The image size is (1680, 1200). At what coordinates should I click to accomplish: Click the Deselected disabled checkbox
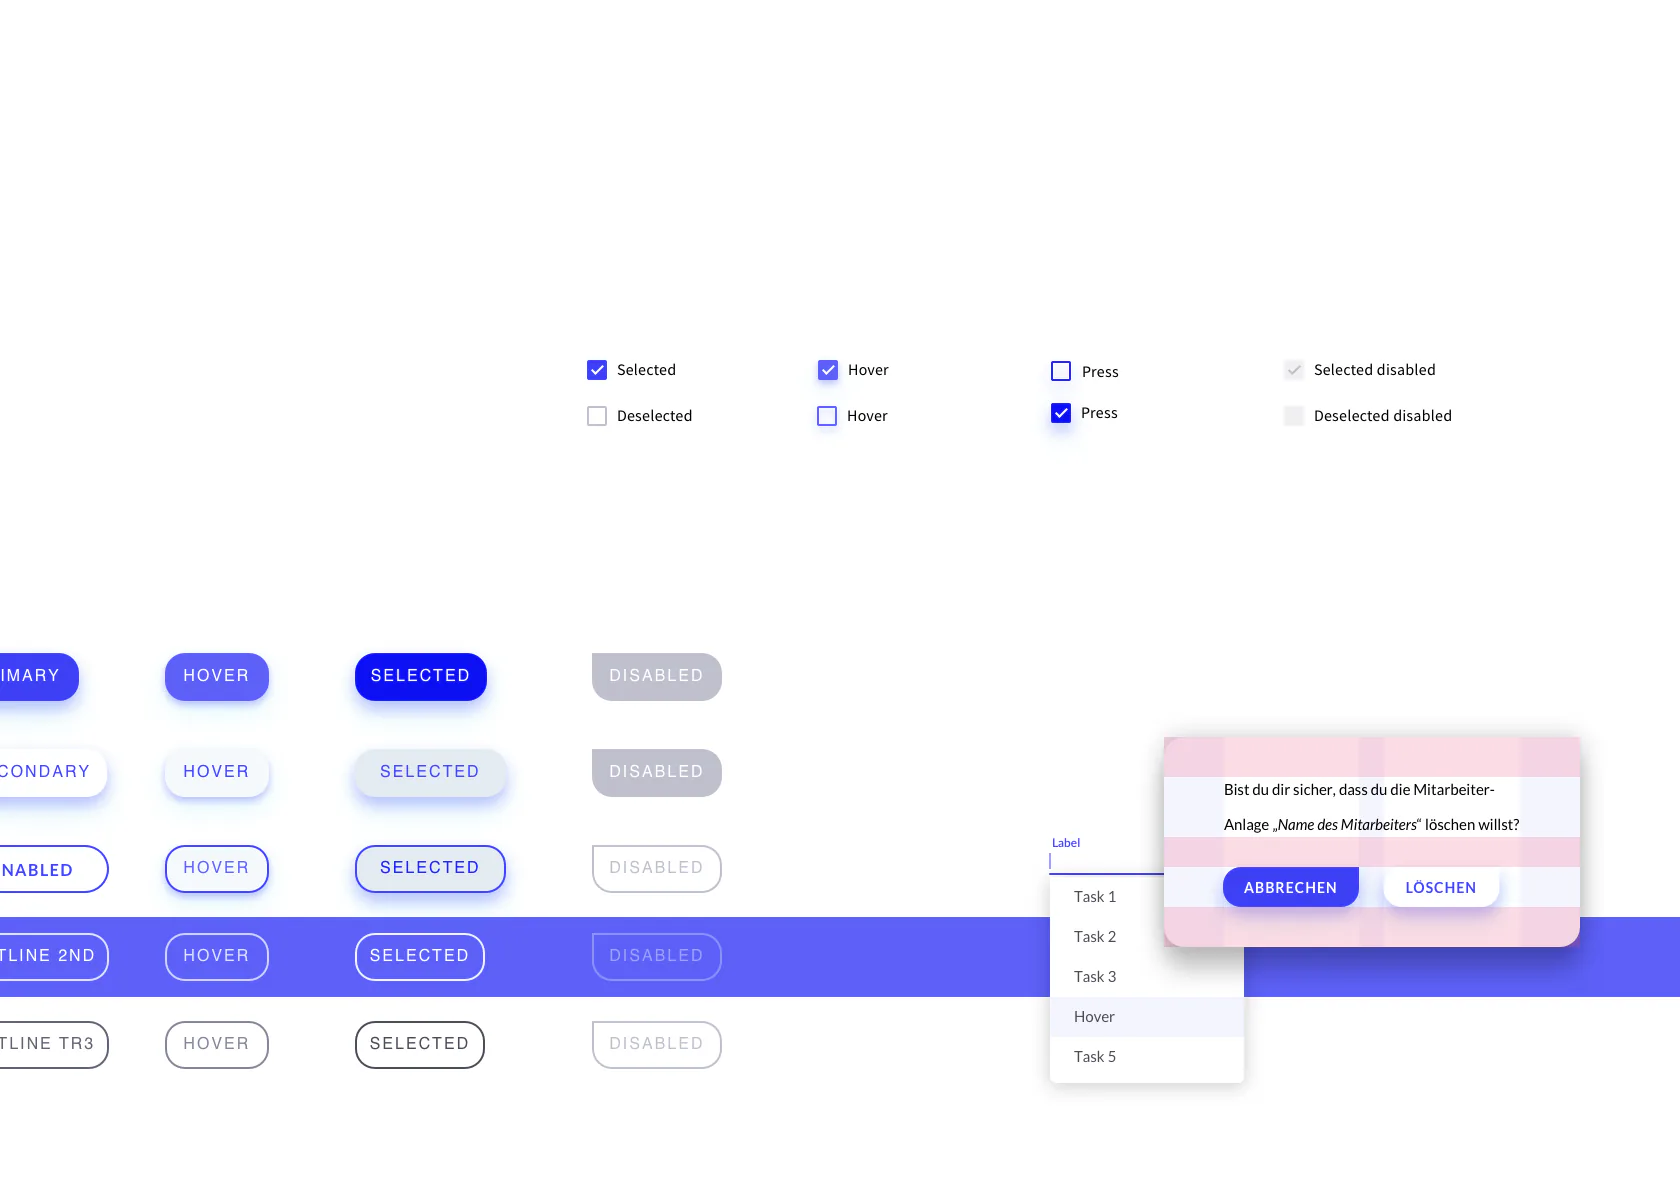(x=1294, y=416)
